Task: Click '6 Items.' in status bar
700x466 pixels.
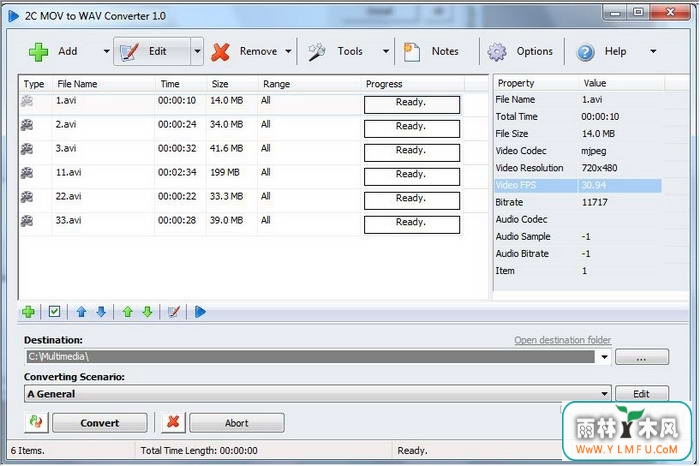Action: (x=28, y=451)
